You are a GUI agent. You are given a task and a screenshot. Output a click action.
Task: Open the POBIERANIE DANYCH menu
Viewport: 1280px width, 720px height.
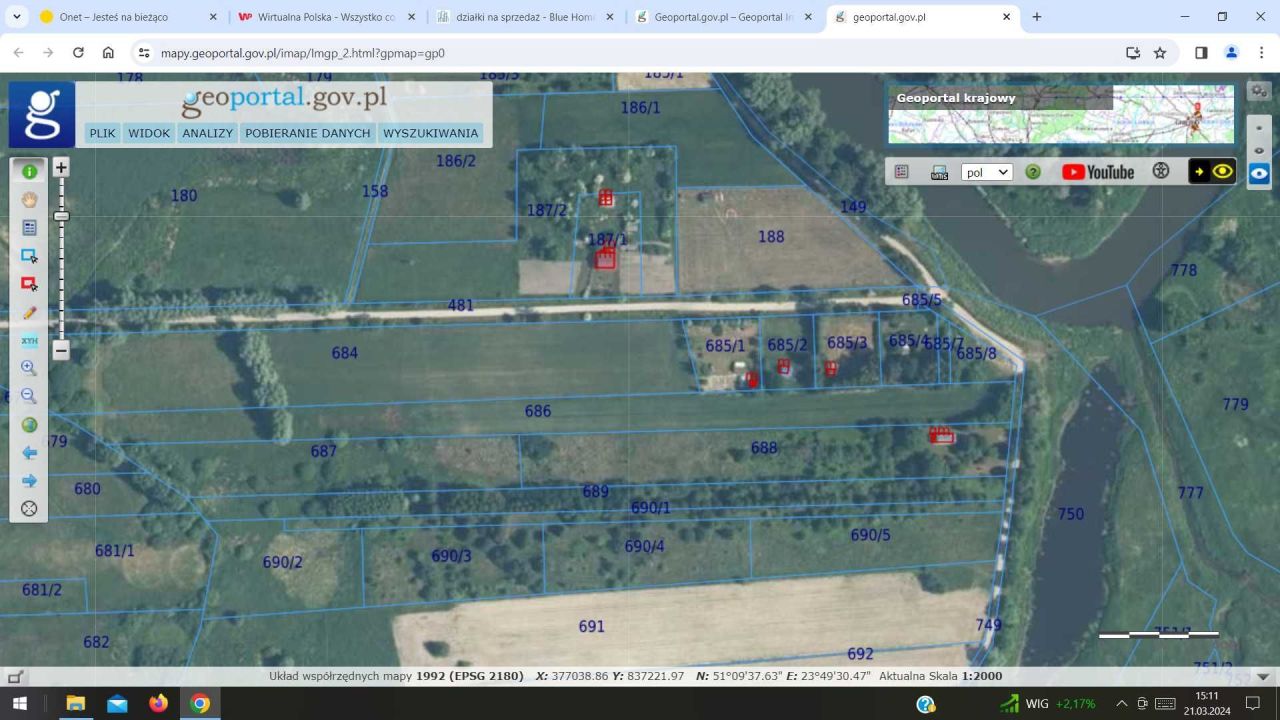coord(308,133)
